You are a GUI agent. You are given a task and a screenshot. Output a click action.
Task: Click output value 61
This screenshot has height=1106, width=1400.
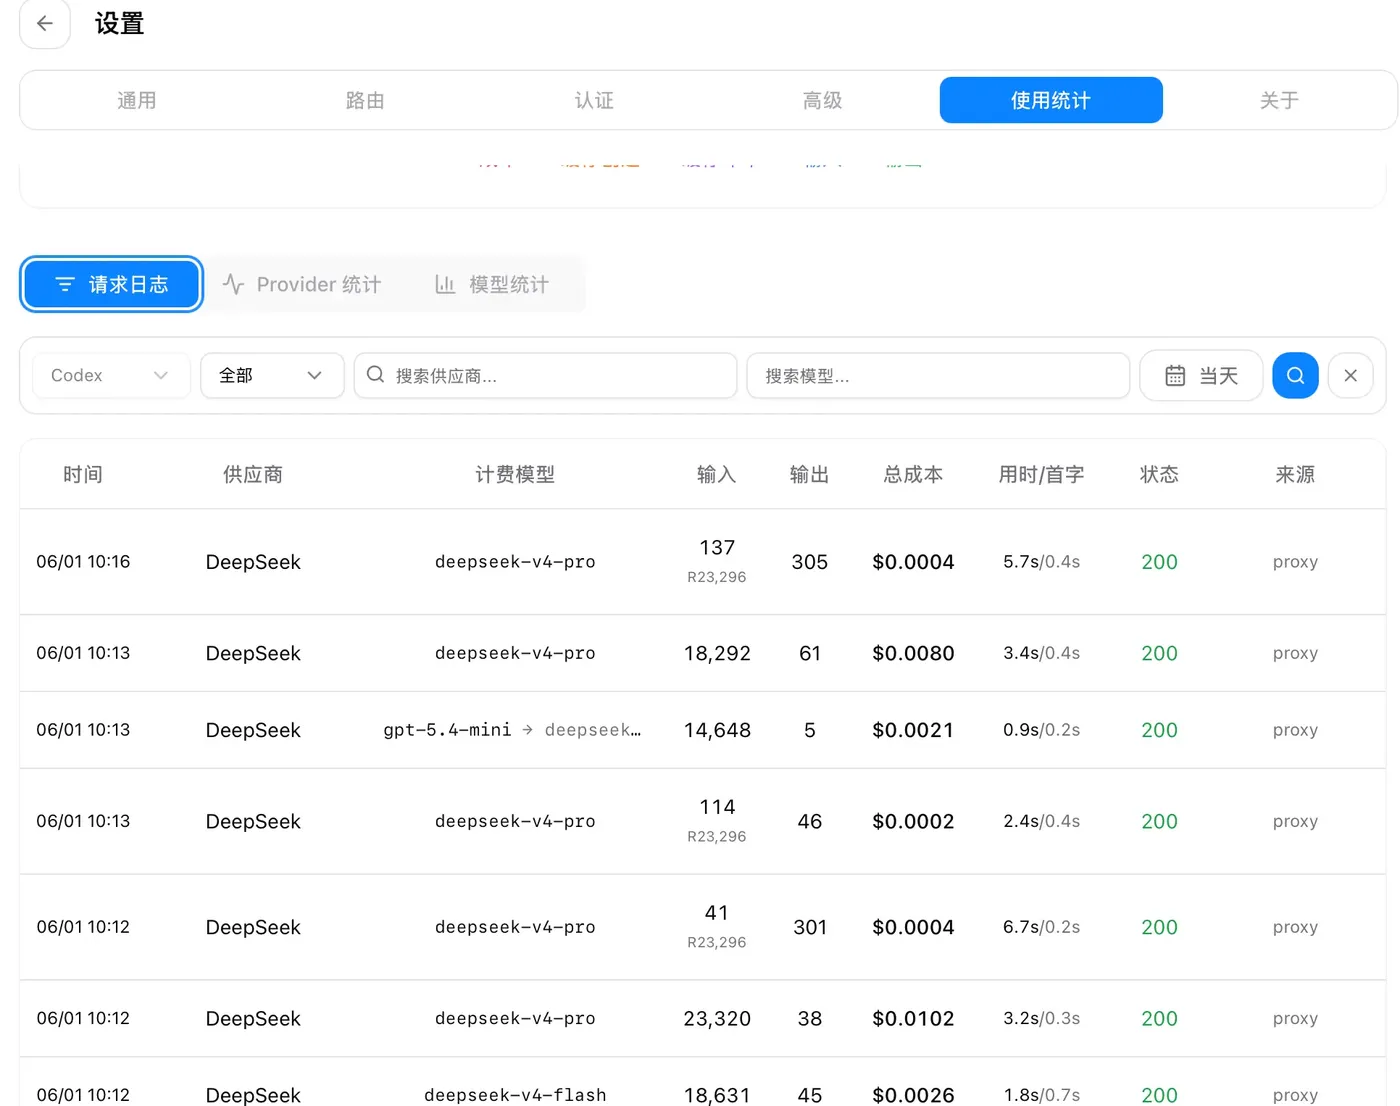pos(810,653)
